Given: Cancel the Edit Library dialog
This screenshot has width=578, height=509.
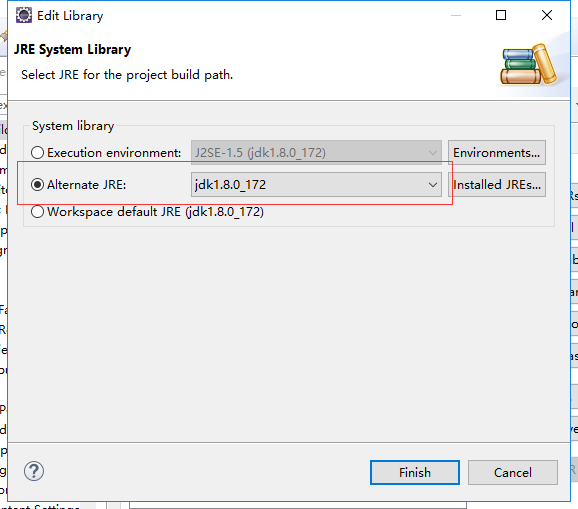Looking at the screenshot, I should tap(513, 473).
